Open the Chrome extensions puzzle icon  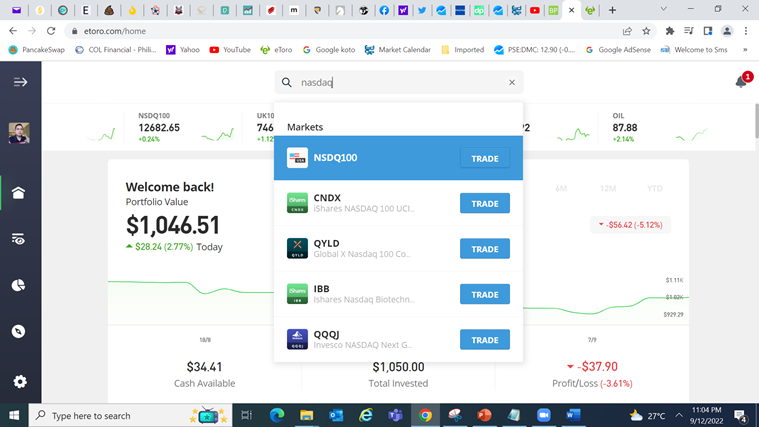click(670, 31)
